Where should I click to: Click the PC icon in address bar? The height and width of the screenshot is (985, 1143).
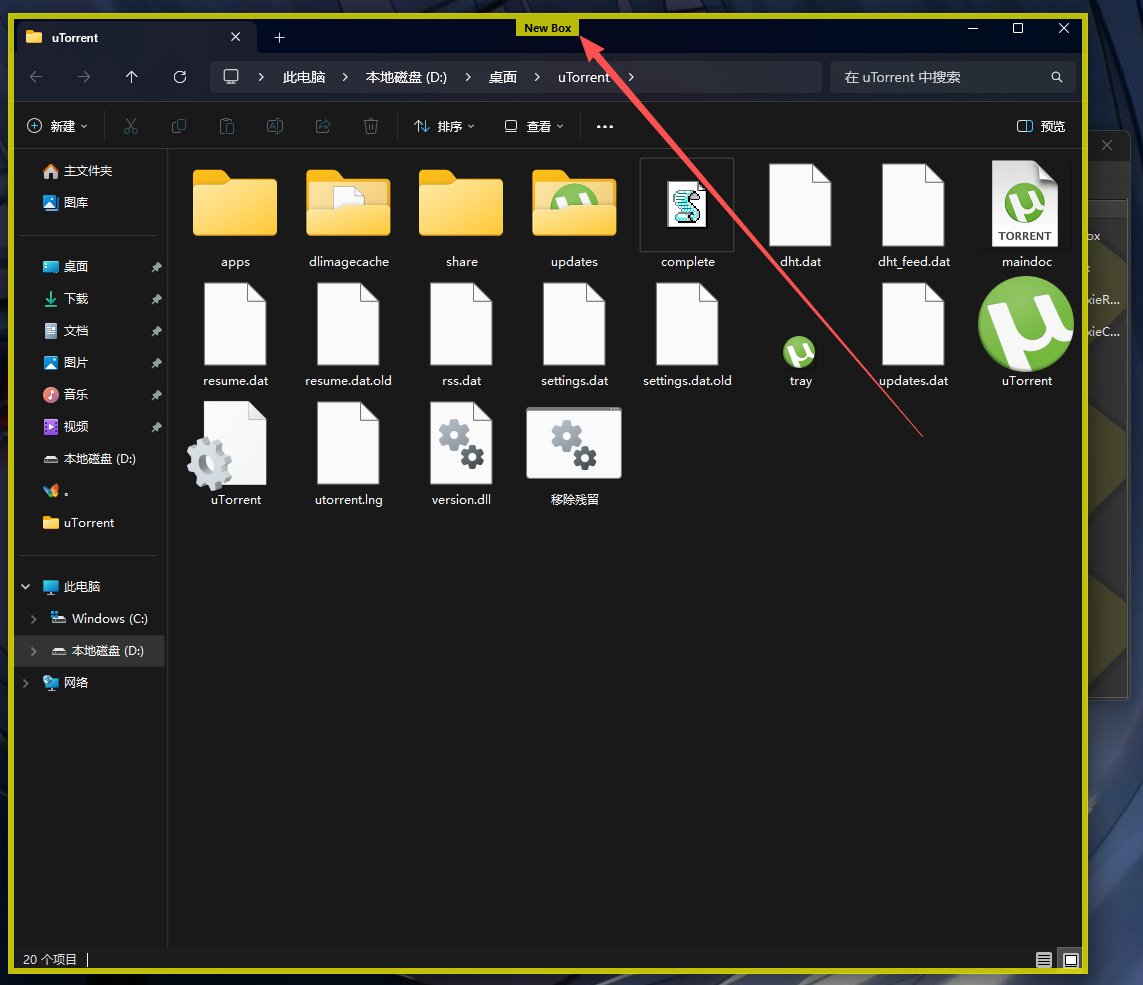tap(231, 77)
